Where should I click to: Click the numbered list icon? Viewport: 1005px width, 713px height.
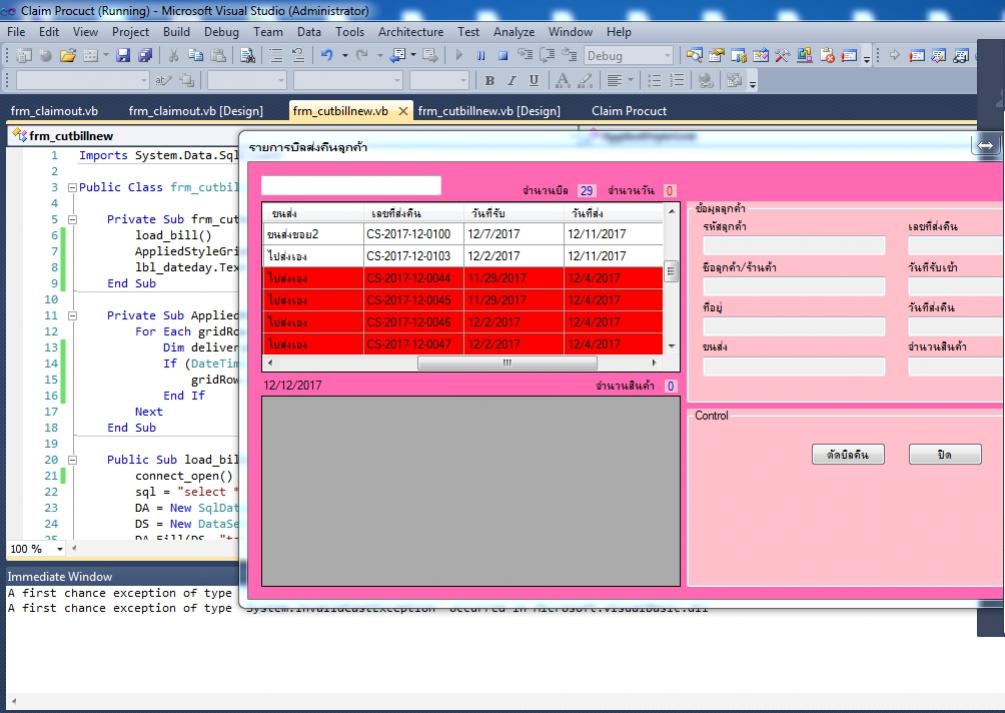coord(676,80)
